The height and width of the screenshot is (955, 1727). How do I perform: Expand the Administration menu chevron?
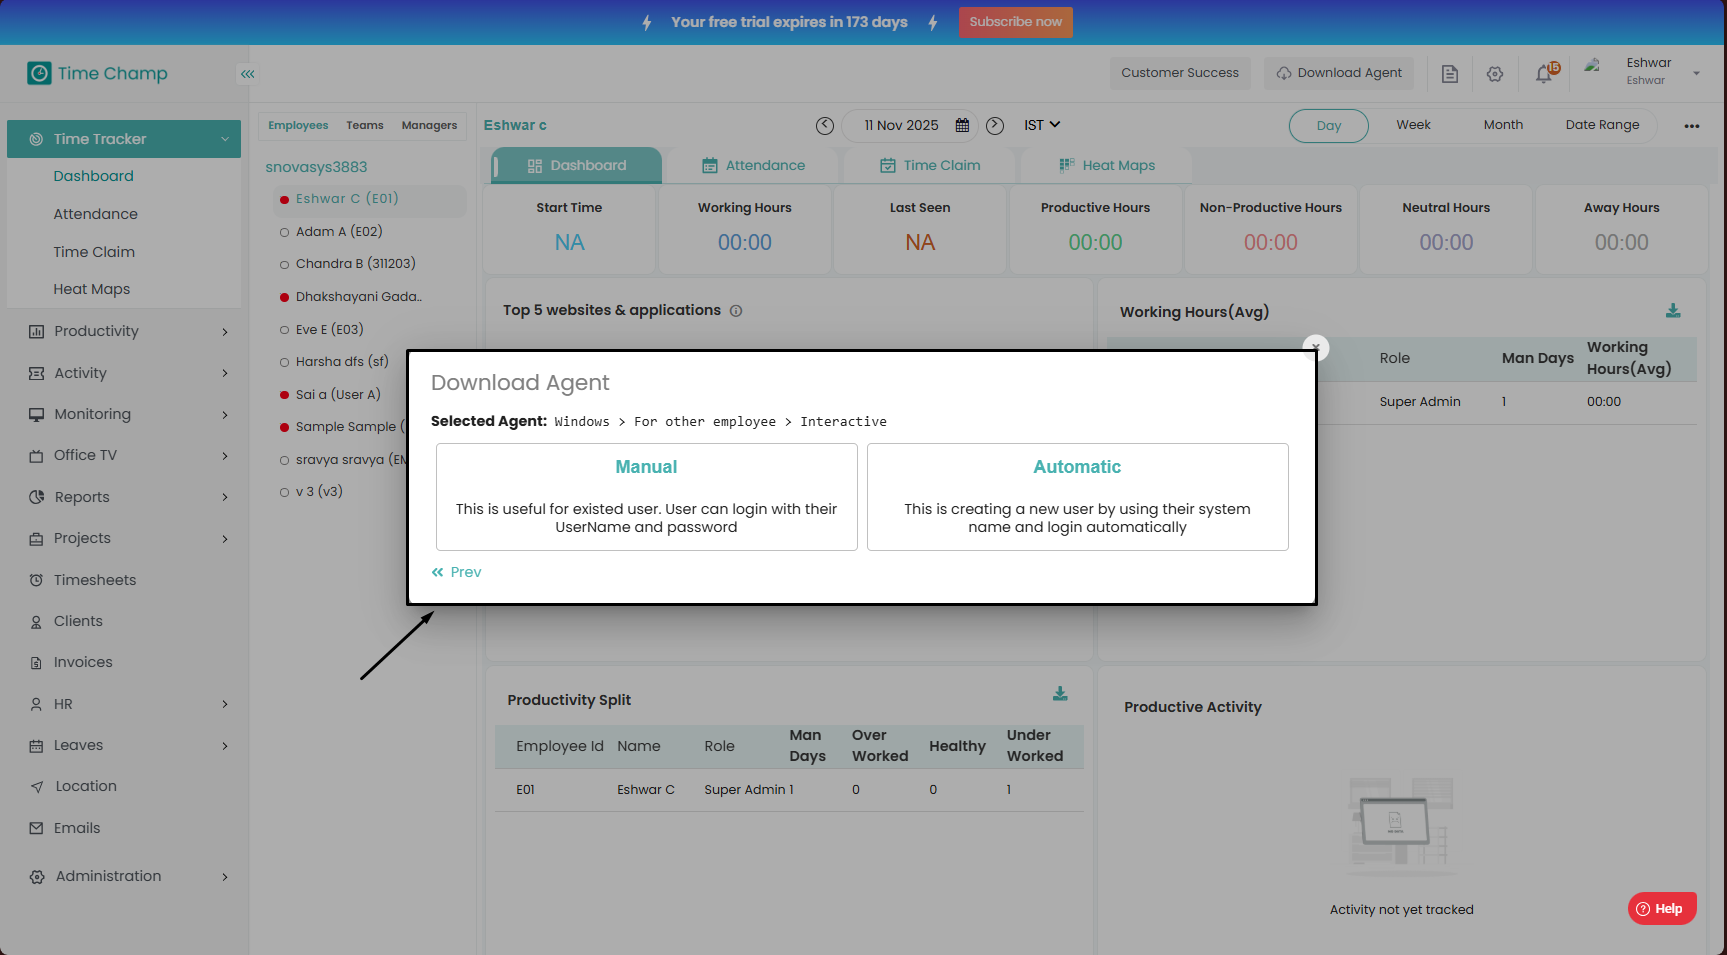point(225,877)
